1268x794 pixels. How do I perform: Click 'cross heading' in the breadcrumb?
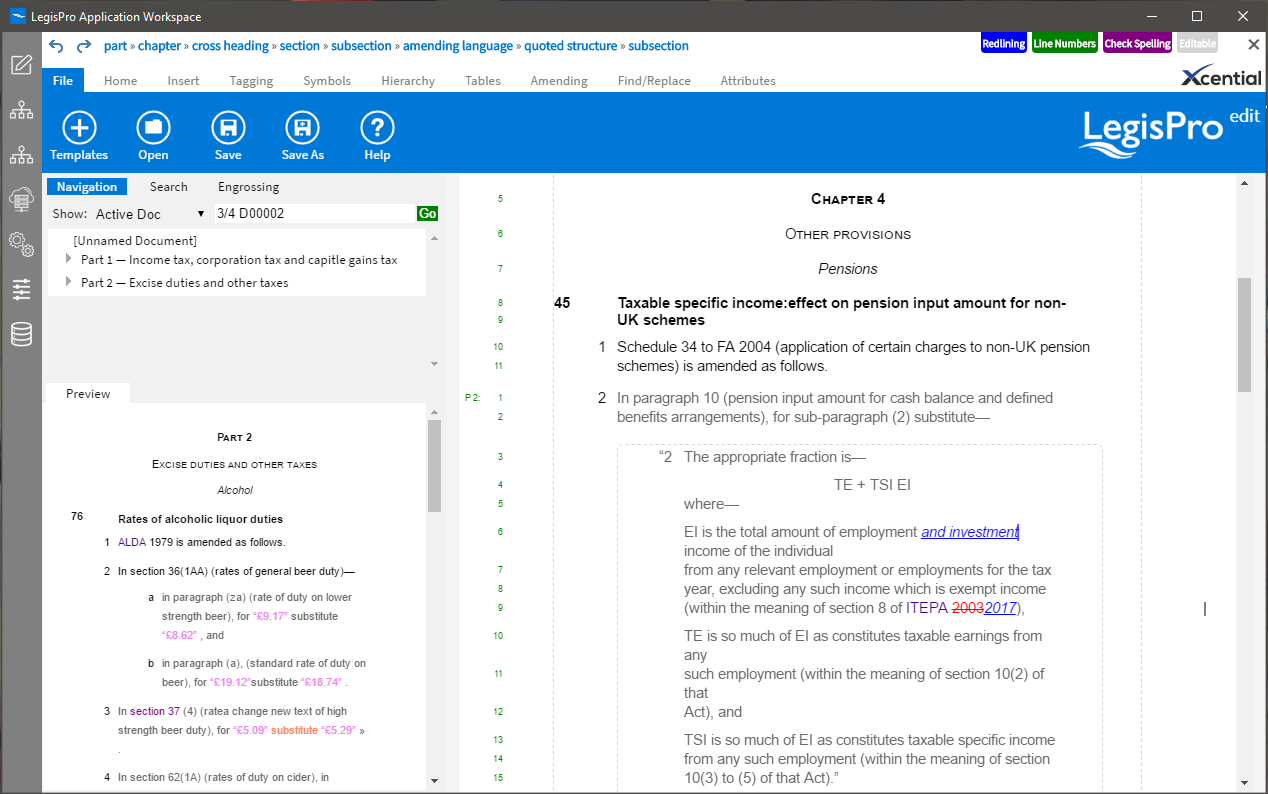point(230,46)
